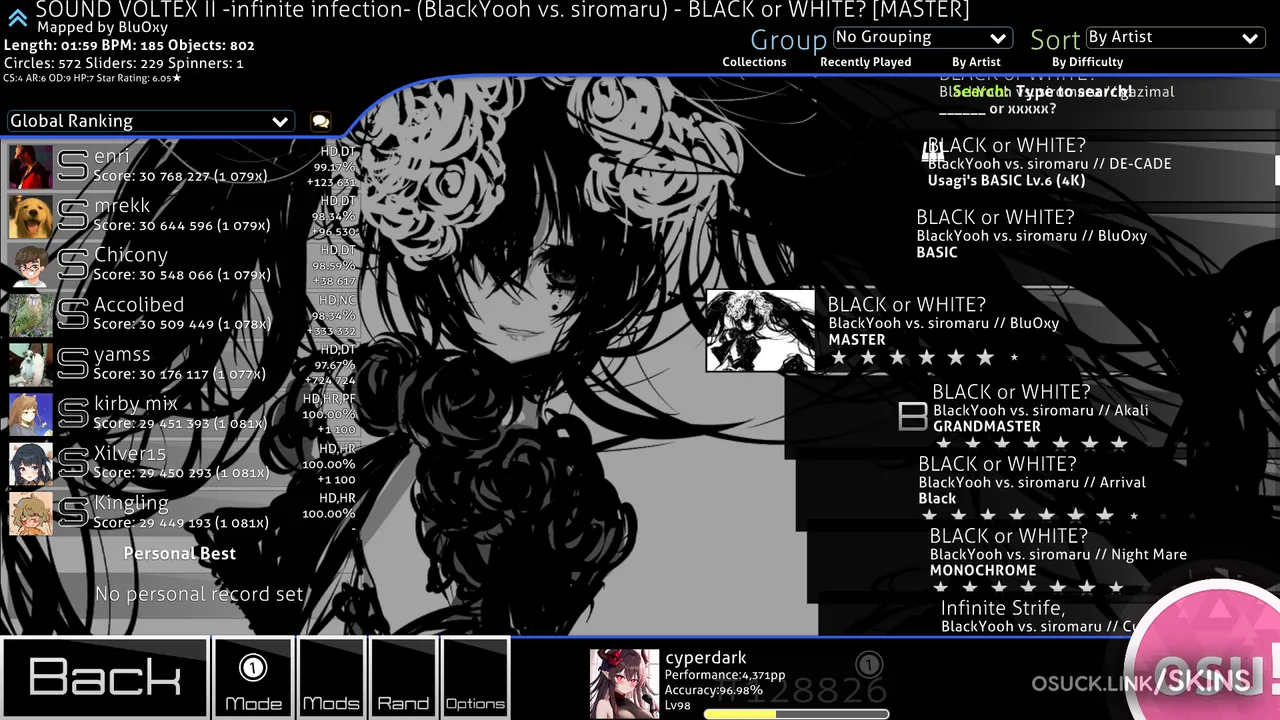Click the search box to type
This screenshot has height=720, width=1280.
[1043, 92]
